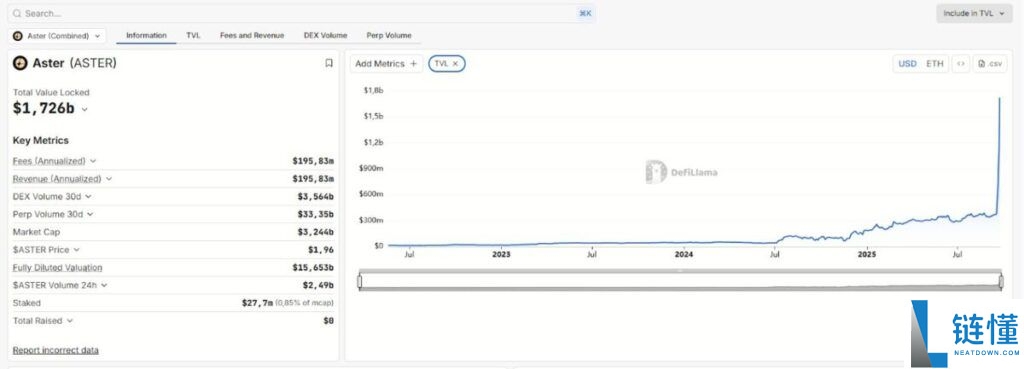Expand Revenue (Annualized) details

pyautogui.click(x=109, y=178)
